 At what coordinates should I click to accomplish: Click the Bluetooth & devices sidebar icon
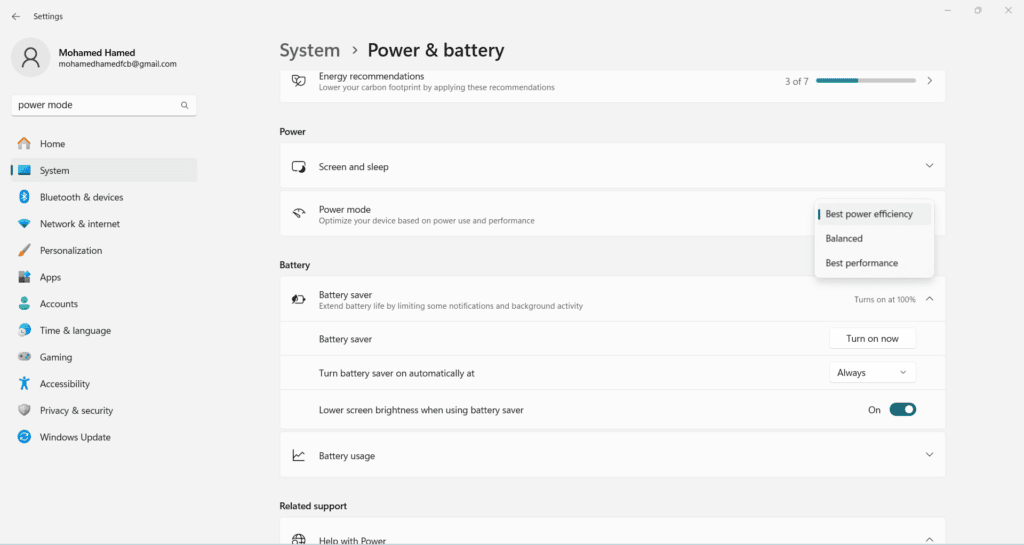pyautogui.click(x=24, y=197)
